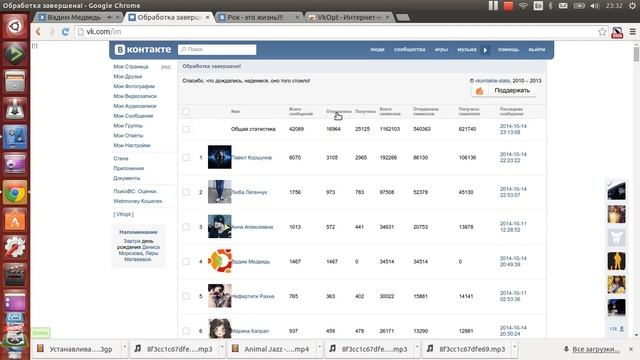Tick checkbox for Люба Легенчук row
This screenshot has width=640, height=360.
point(186,192)
